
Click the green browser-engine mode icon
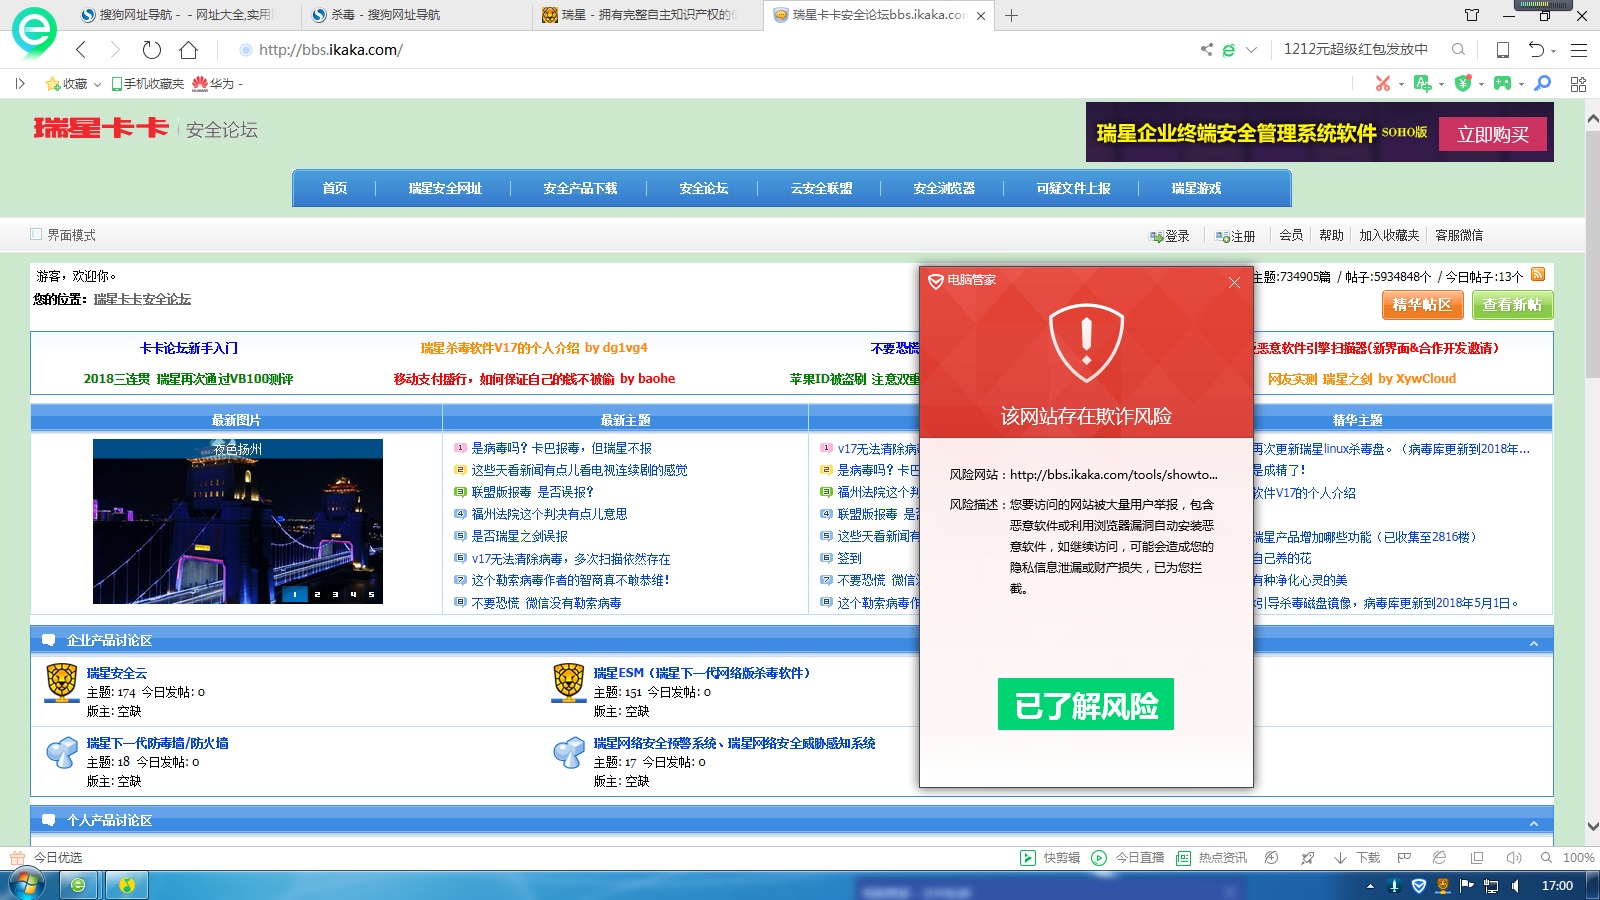(x=1229, y=50)
